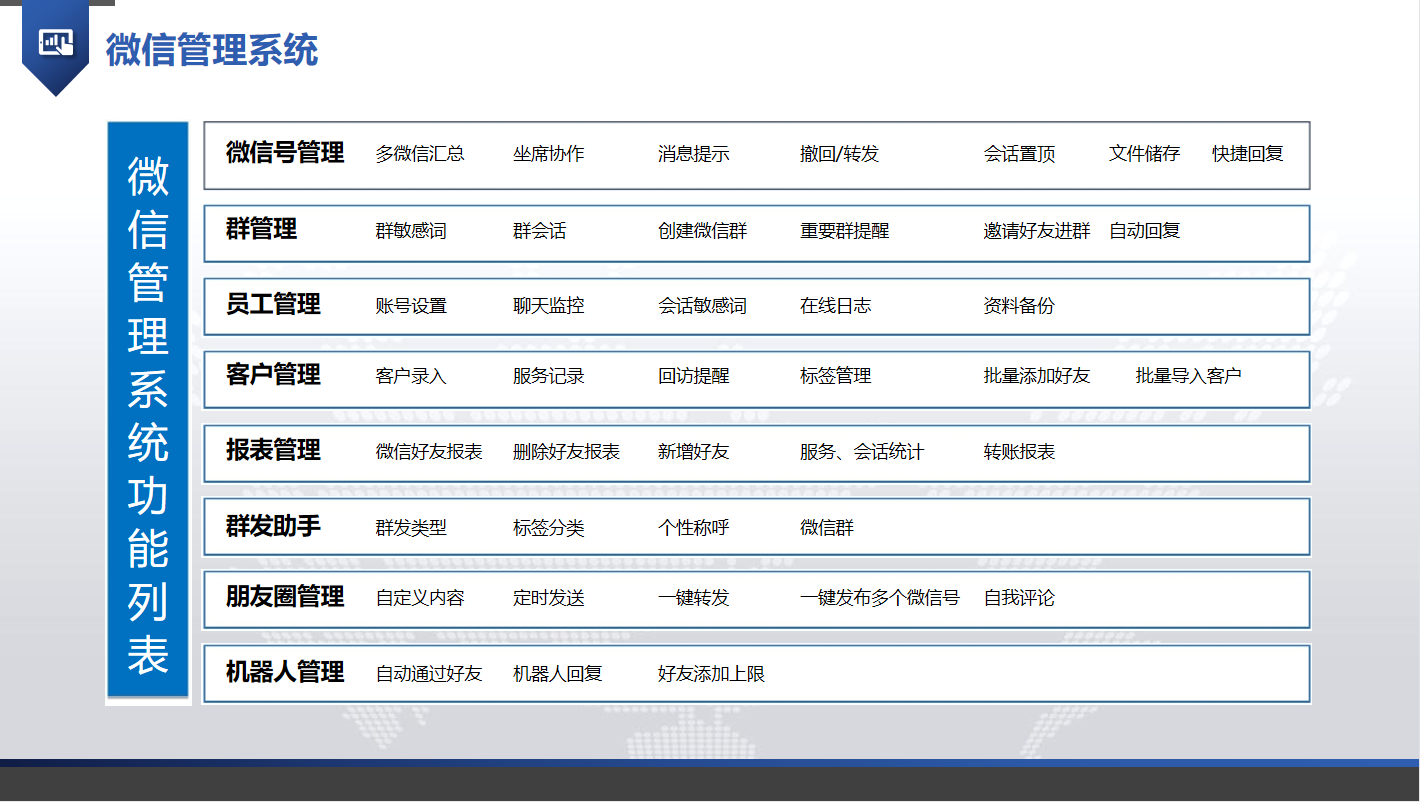Click the 一键转发 feature text
1420x802 pixels.
pos(693,598)
